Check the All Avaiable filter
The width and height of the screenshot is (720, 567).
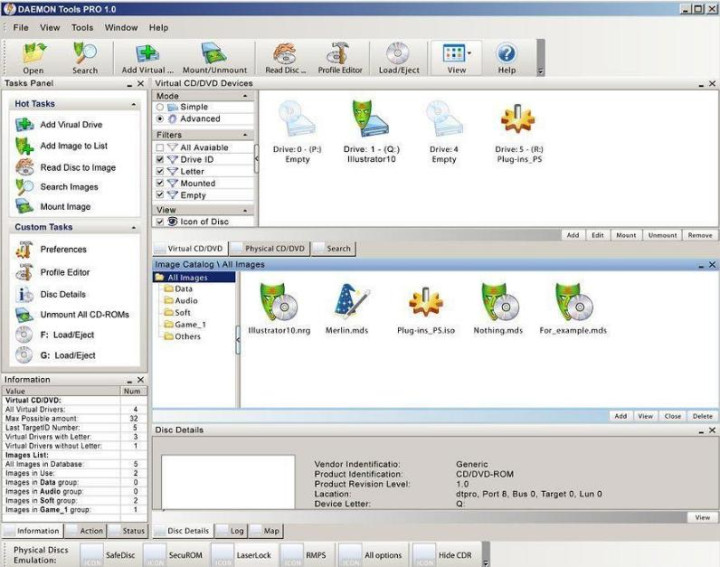click(x=160, y=147)
